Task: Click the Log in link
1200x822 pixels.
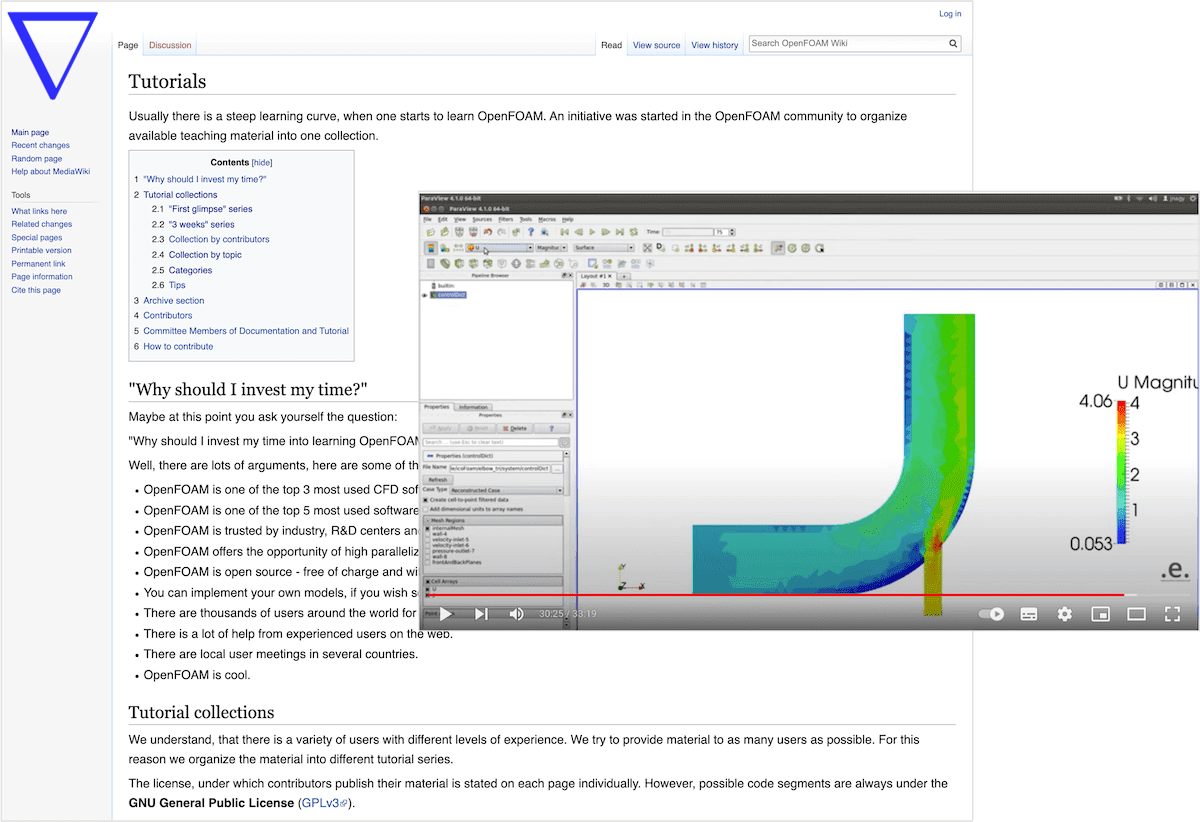Action: (950, 14)
